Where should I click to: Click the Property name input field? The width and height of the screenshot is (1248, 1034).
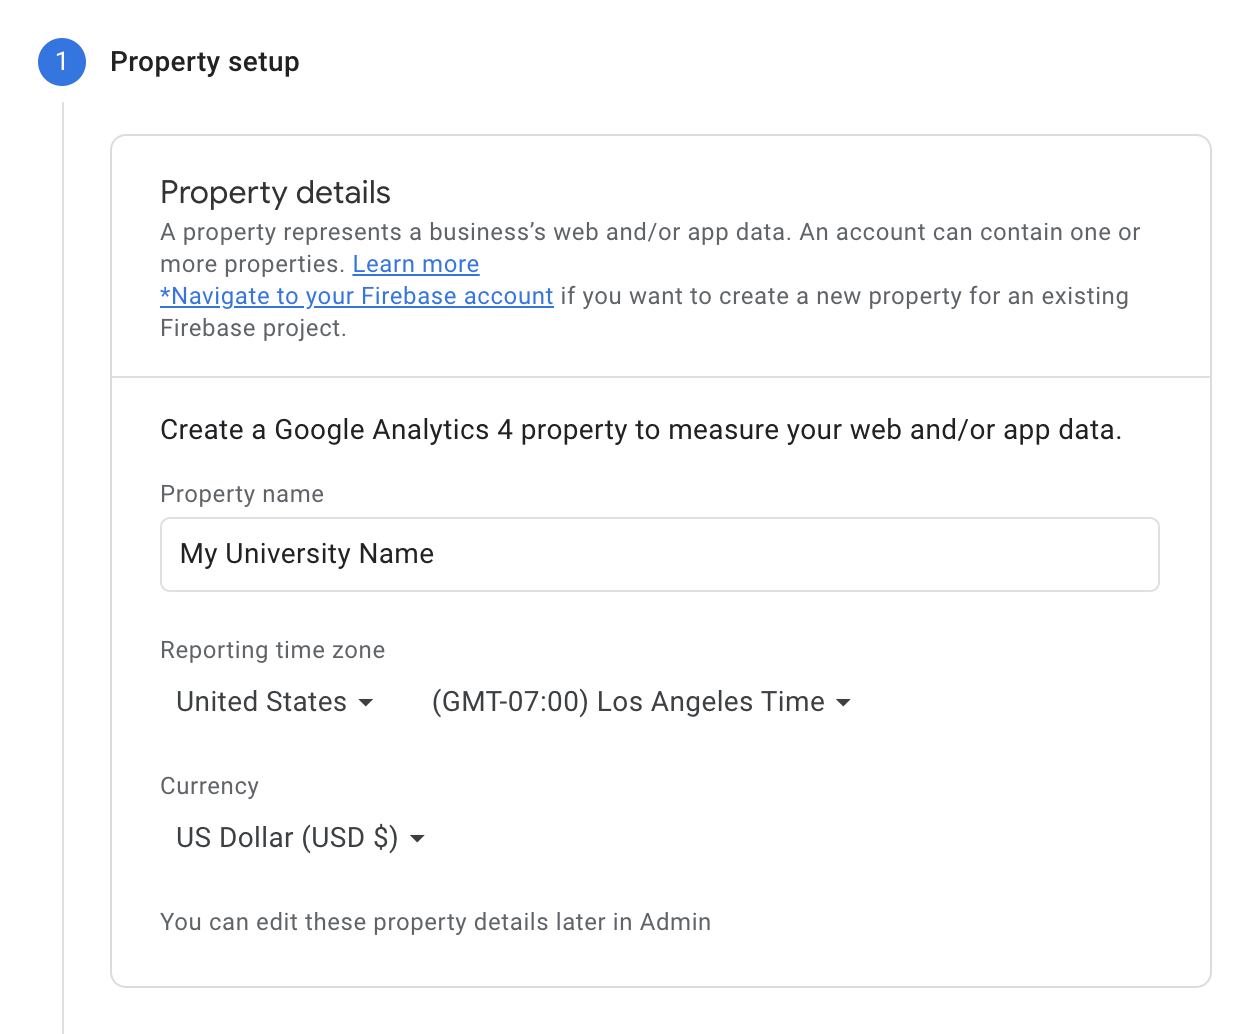coord(660,554)
